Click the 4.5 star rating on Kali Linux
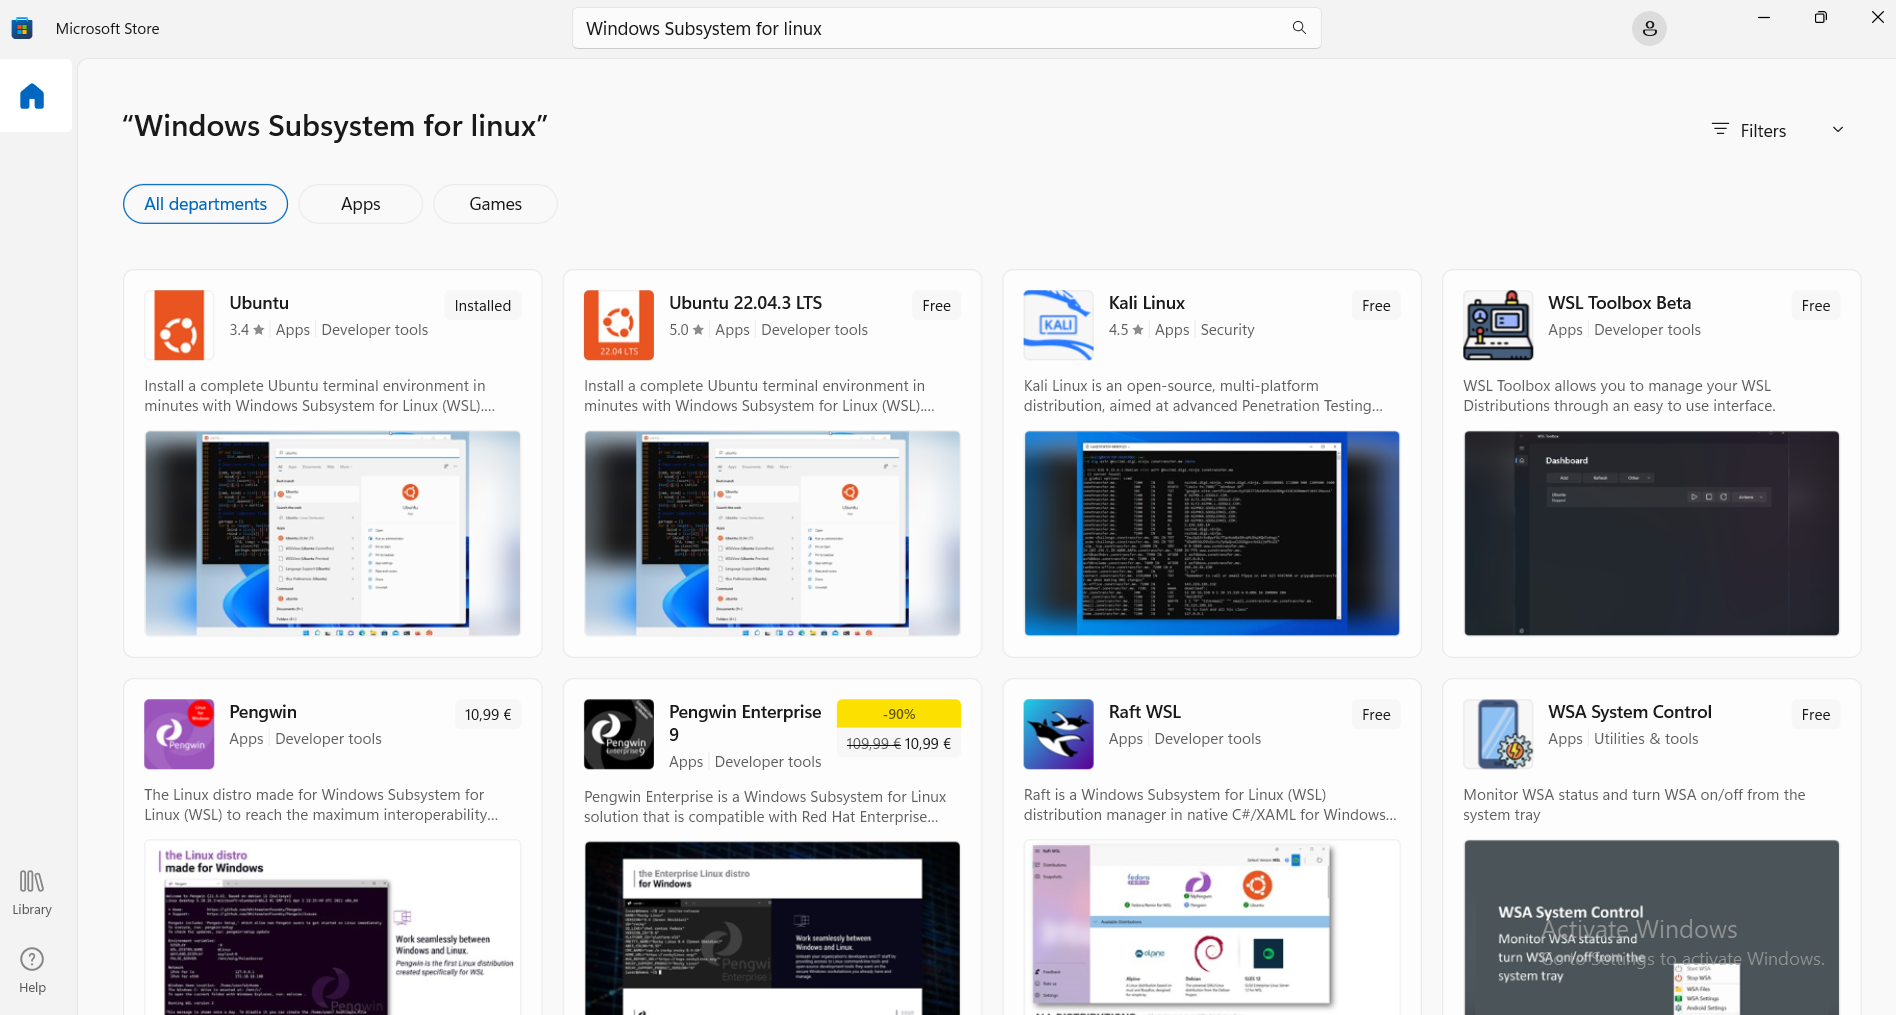The height and width of the screenshot is (1015, 1896). [x=1126, y=330]
